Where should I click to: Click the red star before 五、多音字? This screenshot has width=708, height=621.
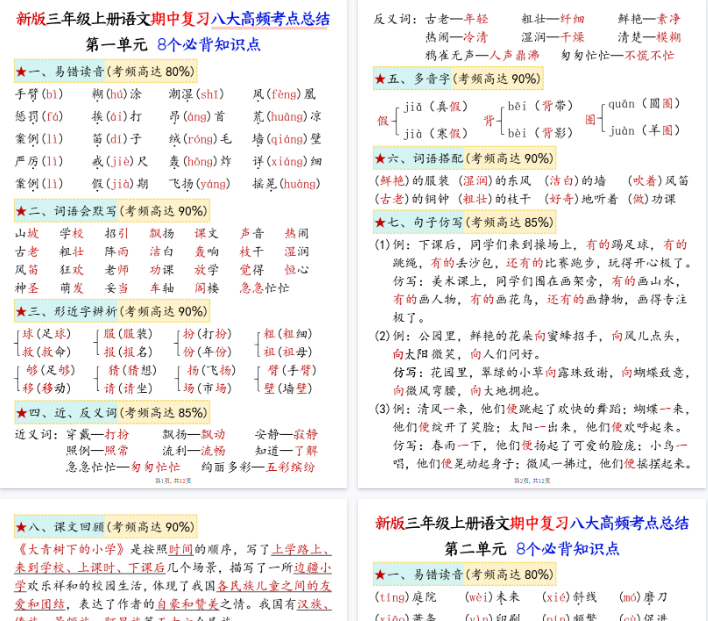[380, 79]
